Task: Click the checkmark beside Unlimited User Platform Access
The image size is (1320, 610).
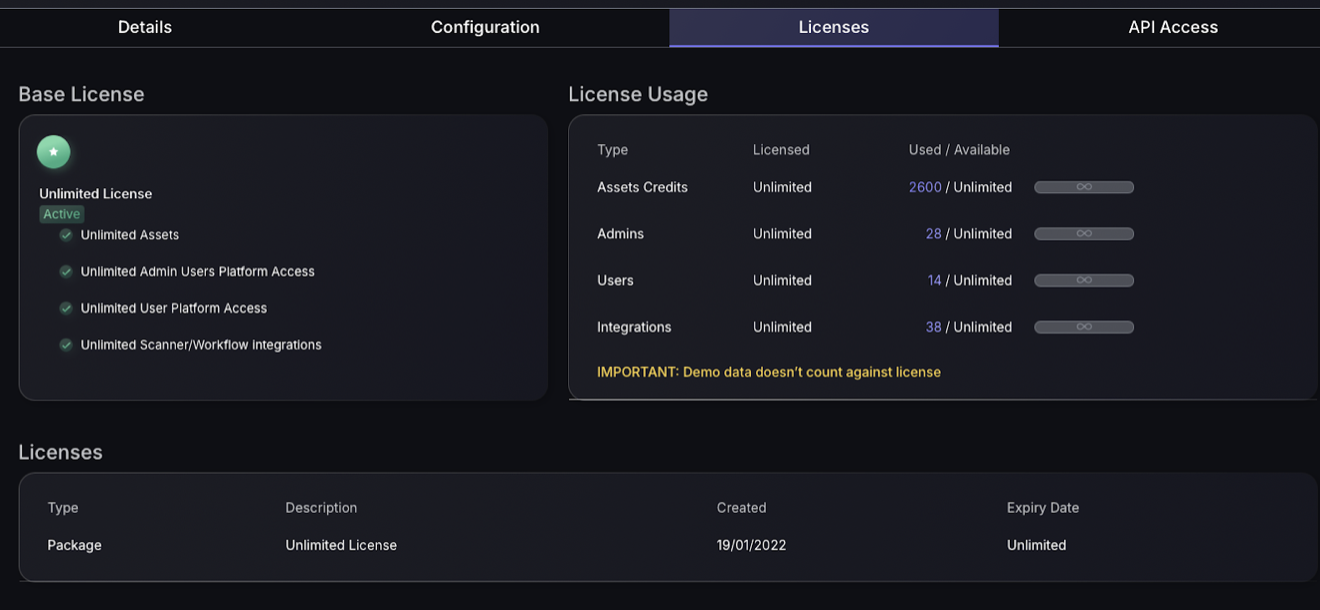Action: (x=66, y=308)
